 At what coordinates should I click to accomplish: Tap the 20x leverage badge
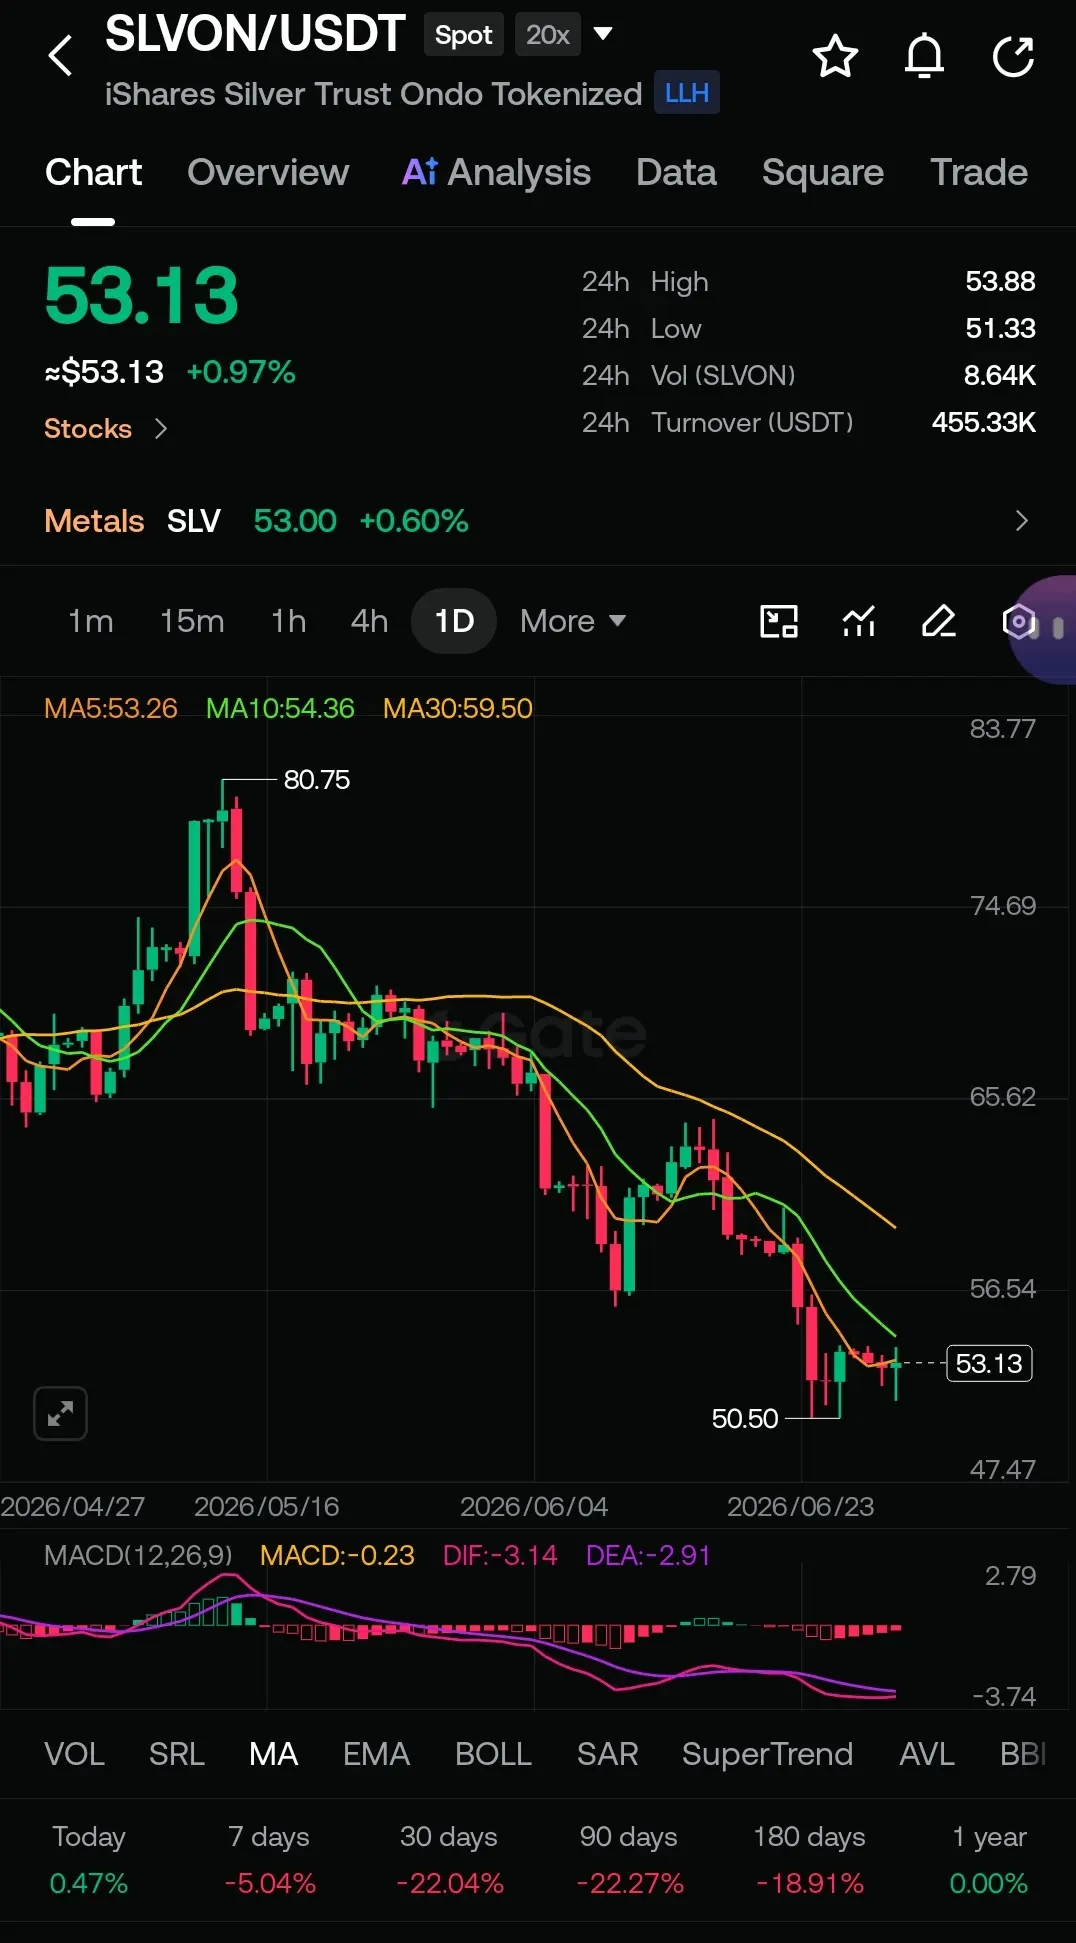(x=547, y=35)
